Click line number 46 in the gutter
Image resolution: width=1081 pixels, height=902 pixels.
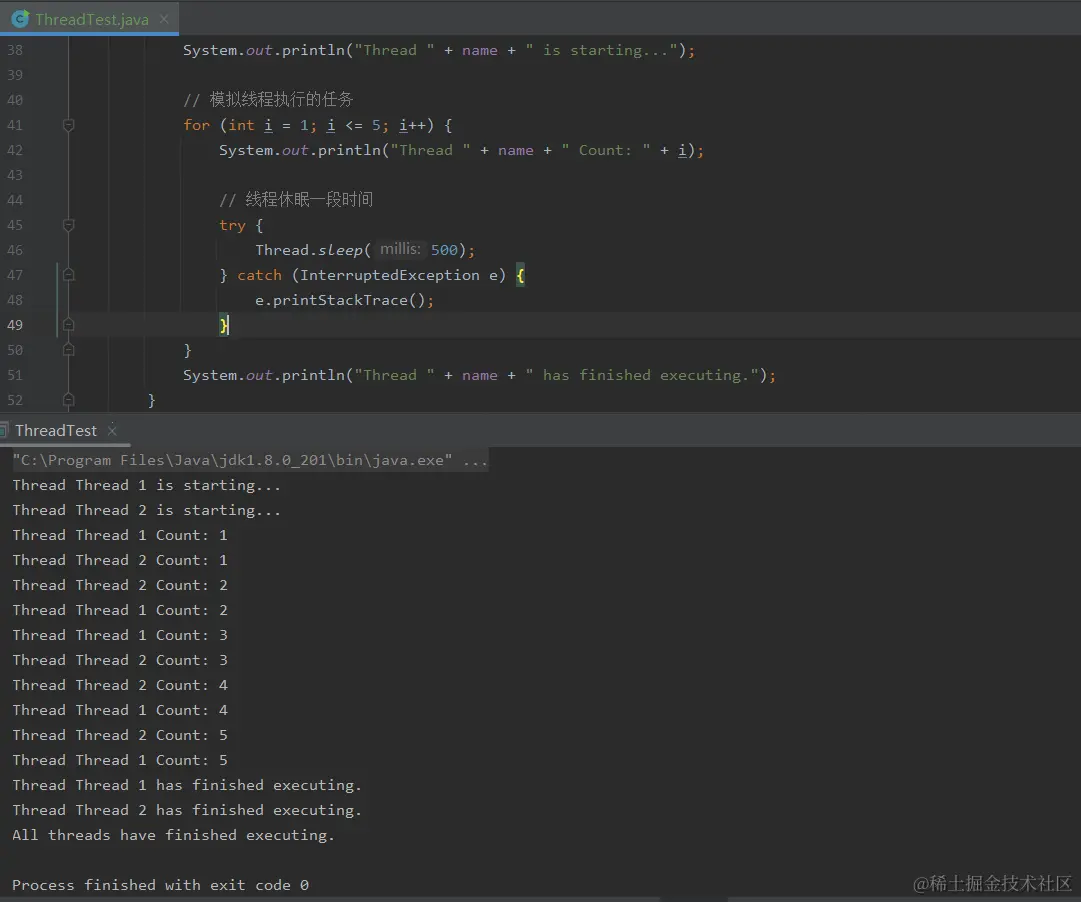15,250
